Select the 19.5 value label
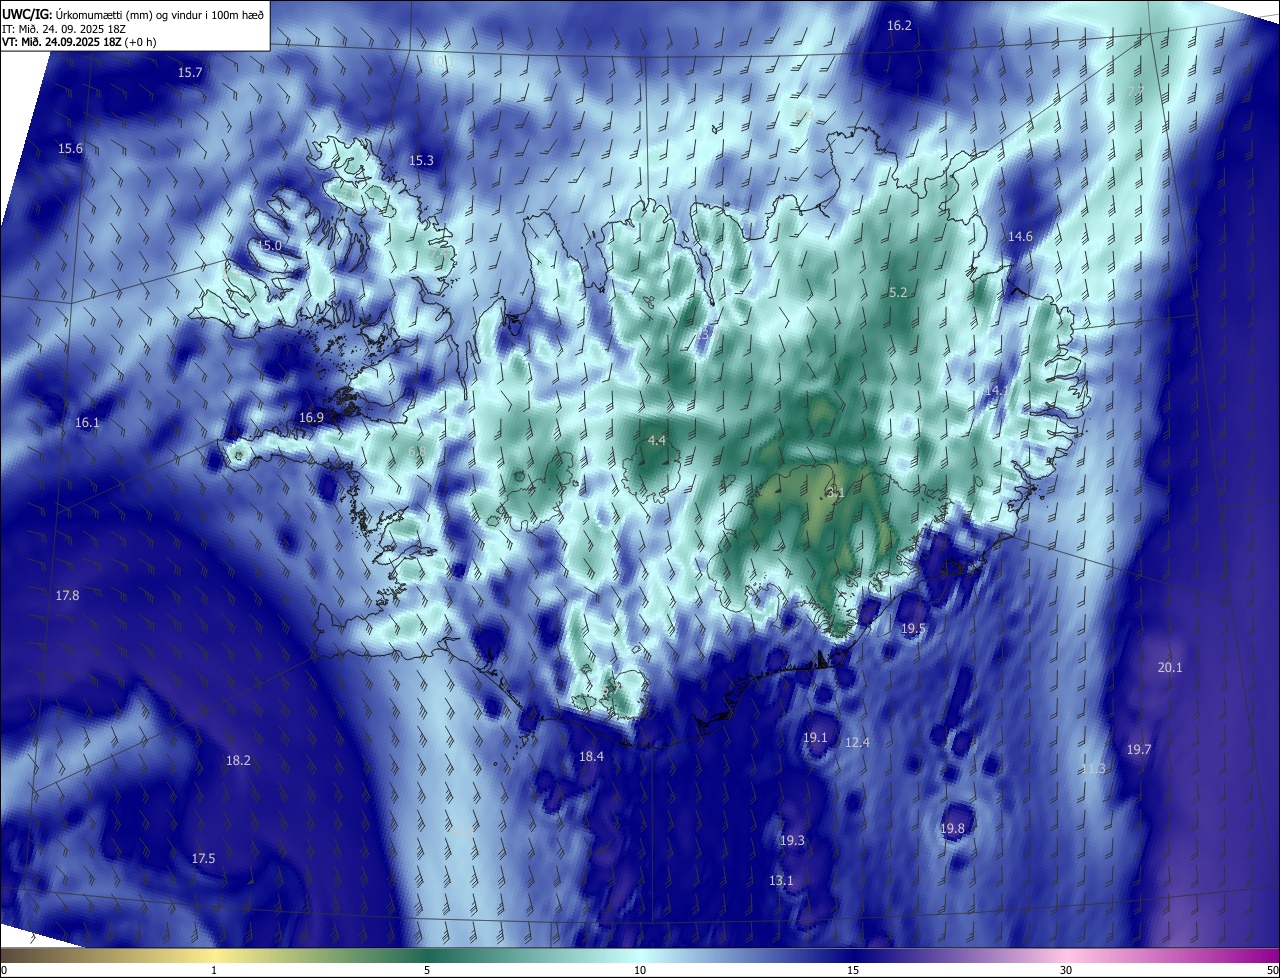Image resolution: width=1280 pixels, height=978 pixels. 913,628
